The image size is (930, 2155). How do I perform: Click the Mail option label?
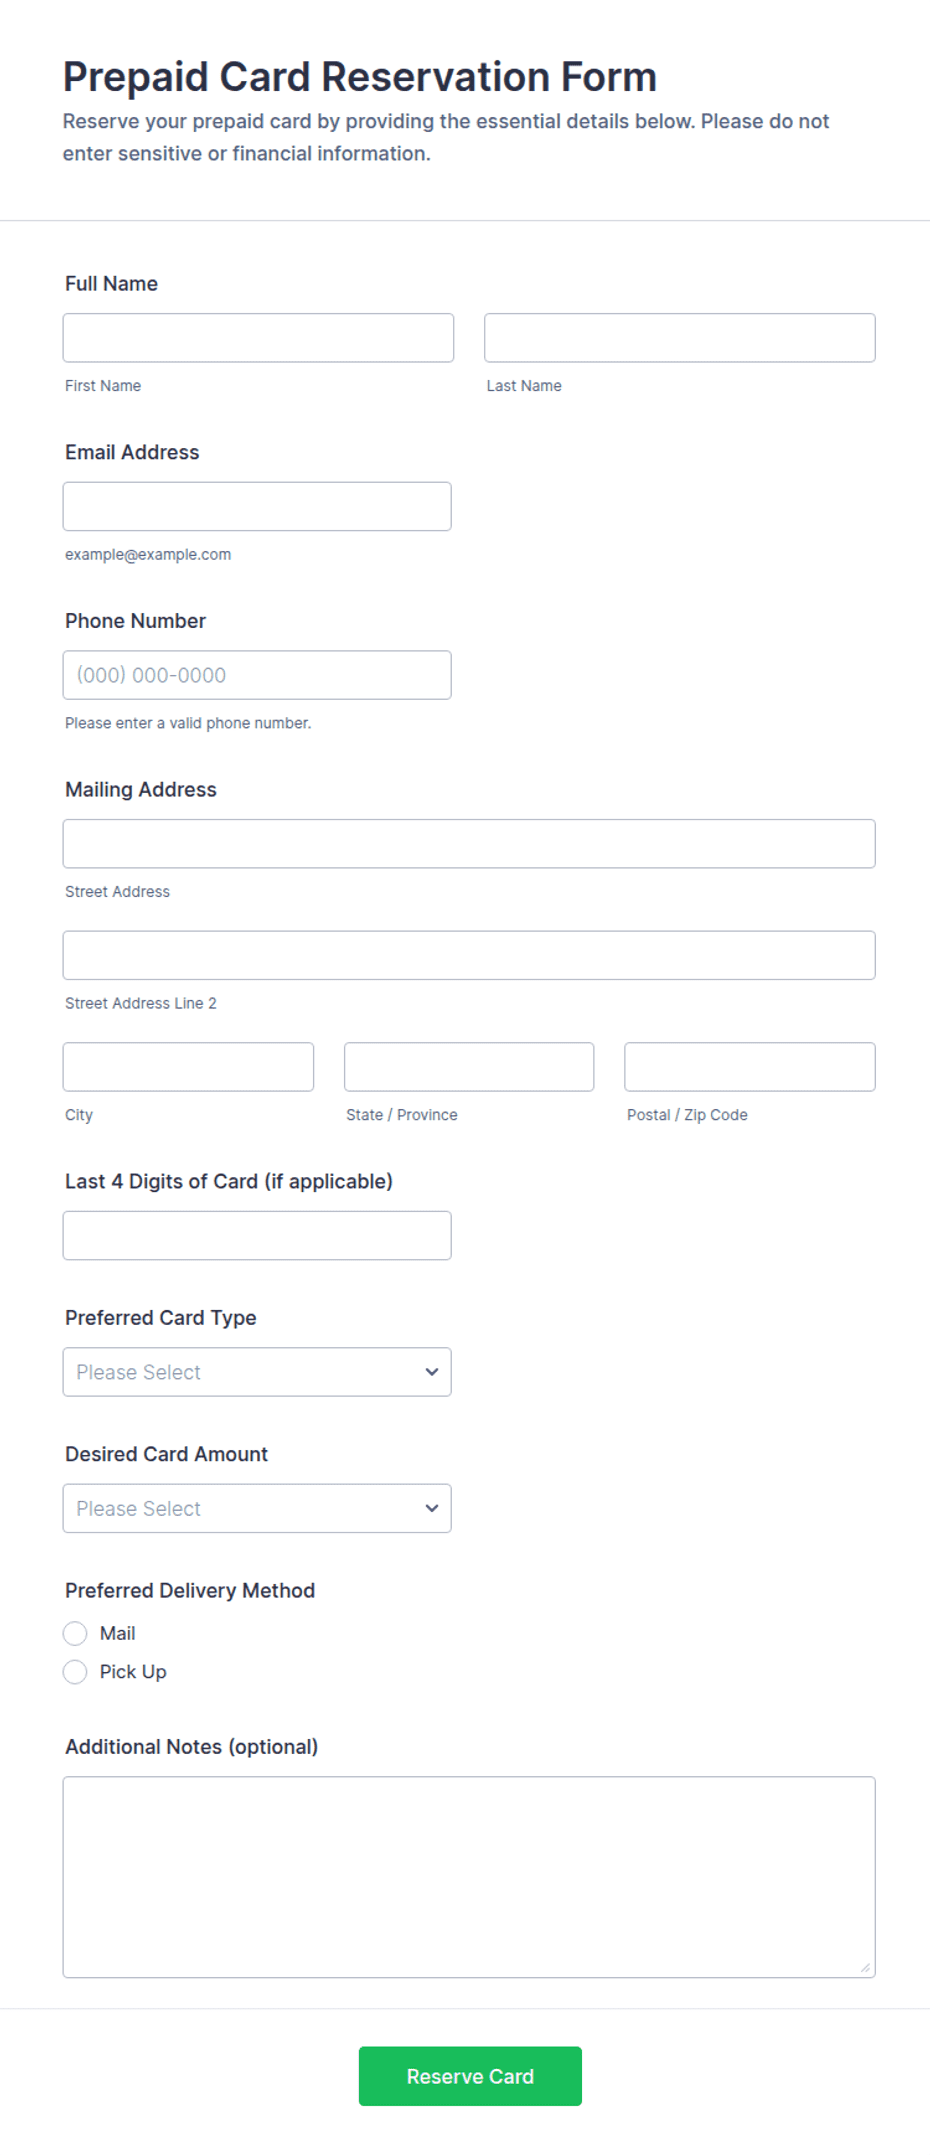pyautogui.click(x=117, y=1633)
